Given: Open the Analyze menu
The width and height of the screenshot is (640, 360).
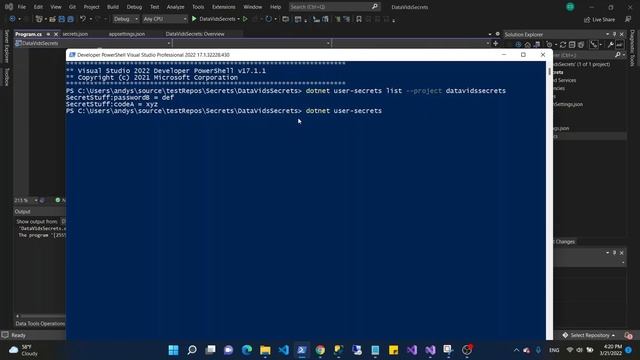Looking at the screenshot, I should pyautogui.click(x=175, y=7).
